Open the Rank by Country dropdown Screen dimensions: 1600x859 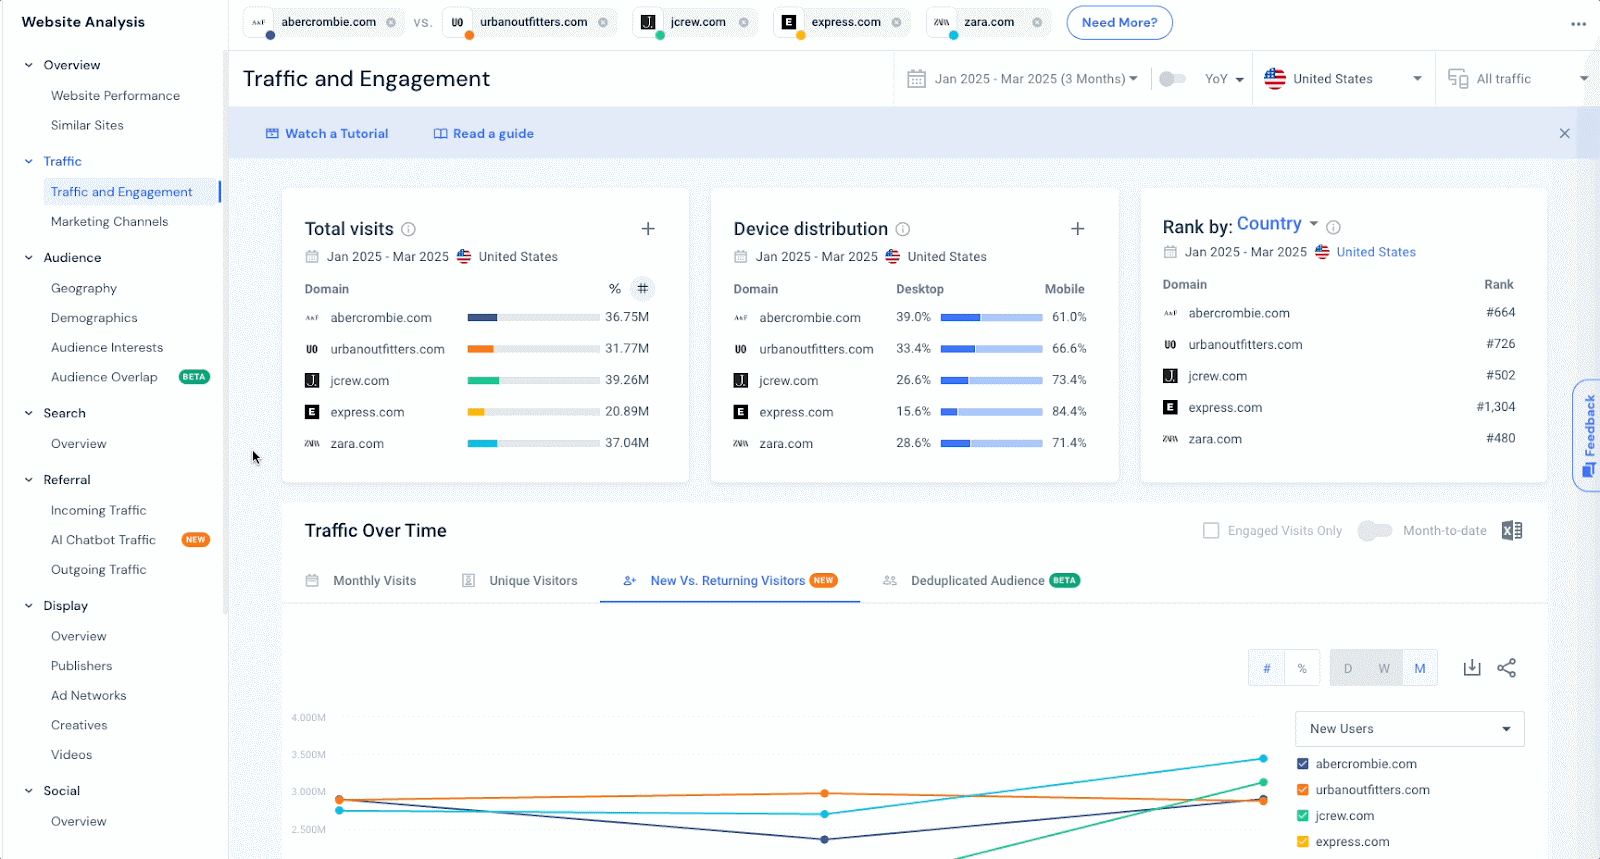[x=1278, y=224]
